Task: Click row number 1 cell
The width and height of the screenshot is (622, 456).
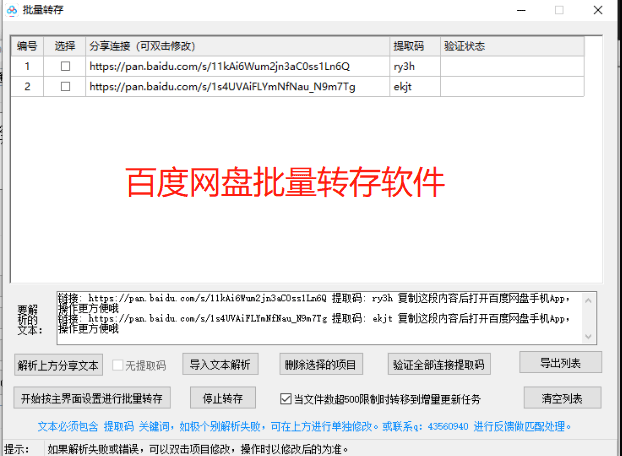Action: coord(27,66)
